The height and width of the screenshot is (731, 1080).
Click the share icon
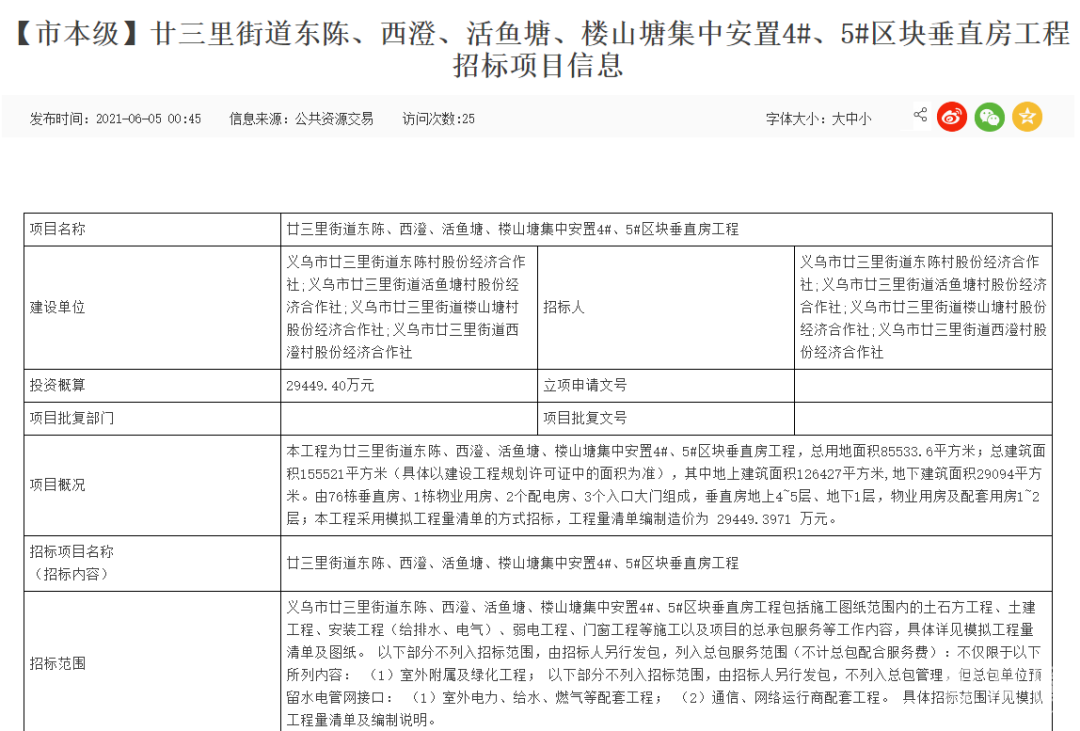920,116
